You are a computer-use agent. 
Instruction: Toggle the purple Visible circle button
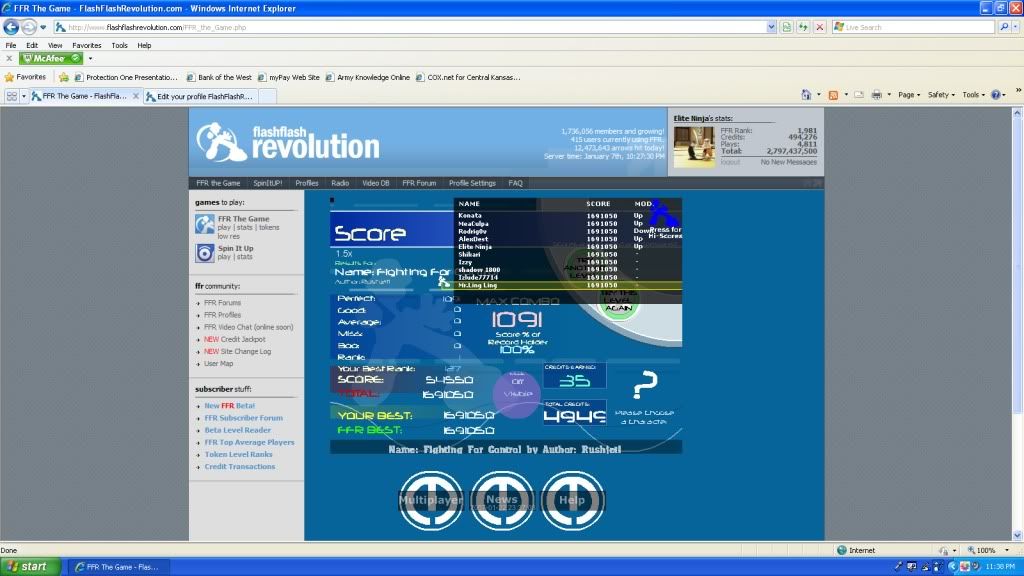[517, 389]
